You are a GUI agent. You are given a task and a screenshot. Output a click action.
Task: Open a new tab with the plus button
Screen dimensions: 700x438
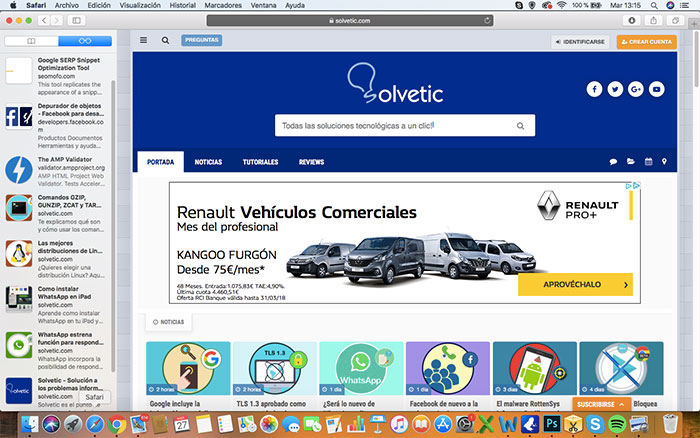(x=694, y=25)
